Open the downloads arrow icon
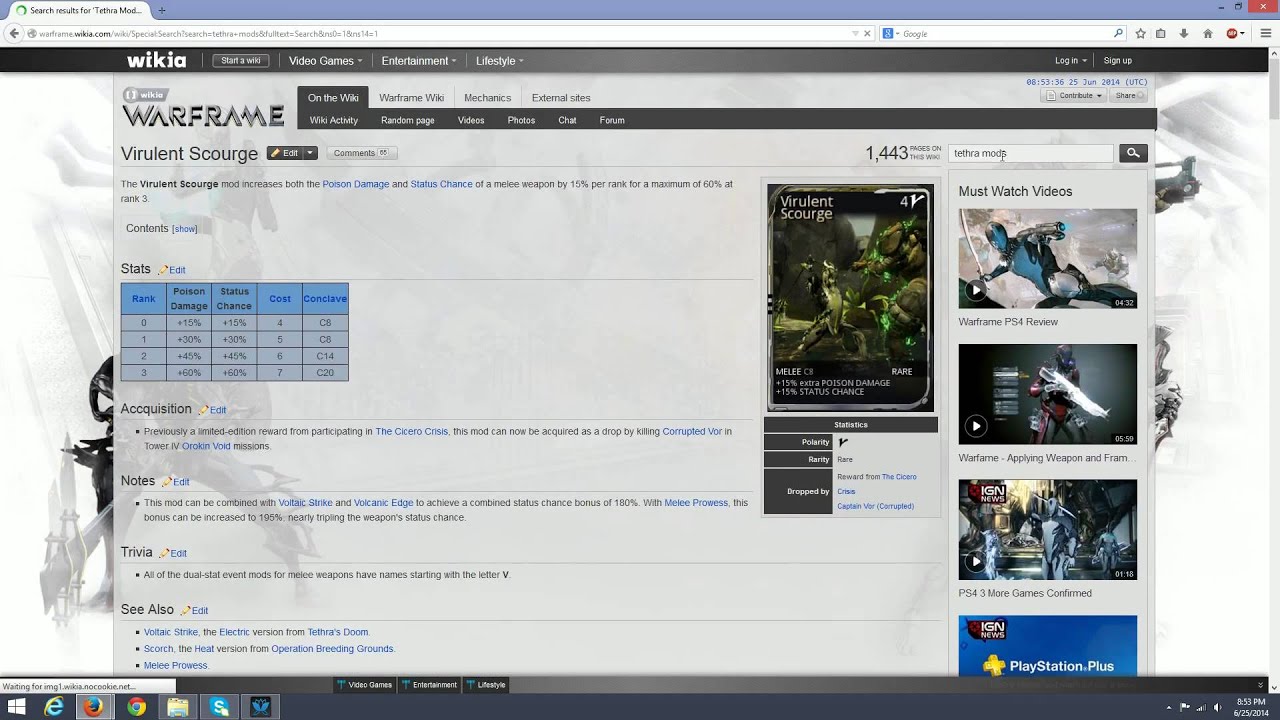Screen dimensions: 1280x720 [1184, 33]
